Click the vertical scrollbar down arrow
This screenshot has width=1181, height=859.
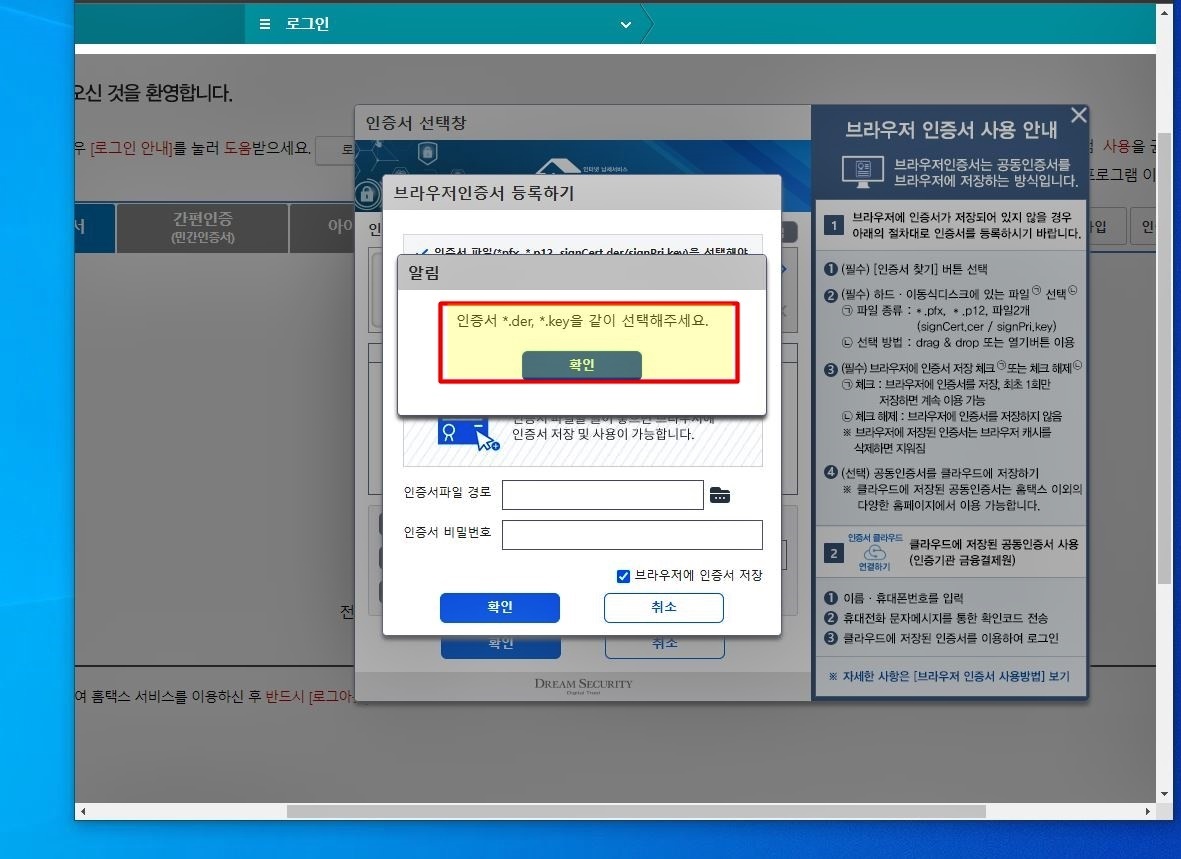pyautogui.click(x=1164, y=793)
